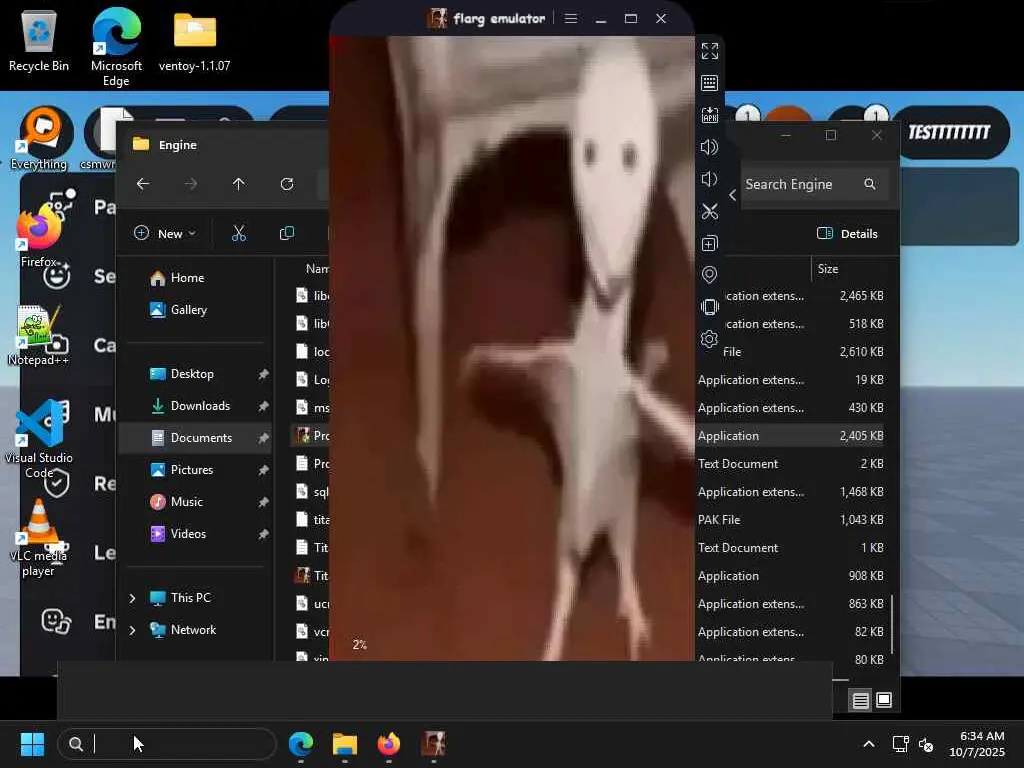Click the emulator shake device icon
Screen dimensions: 1024x768
[x=709, y=307]
